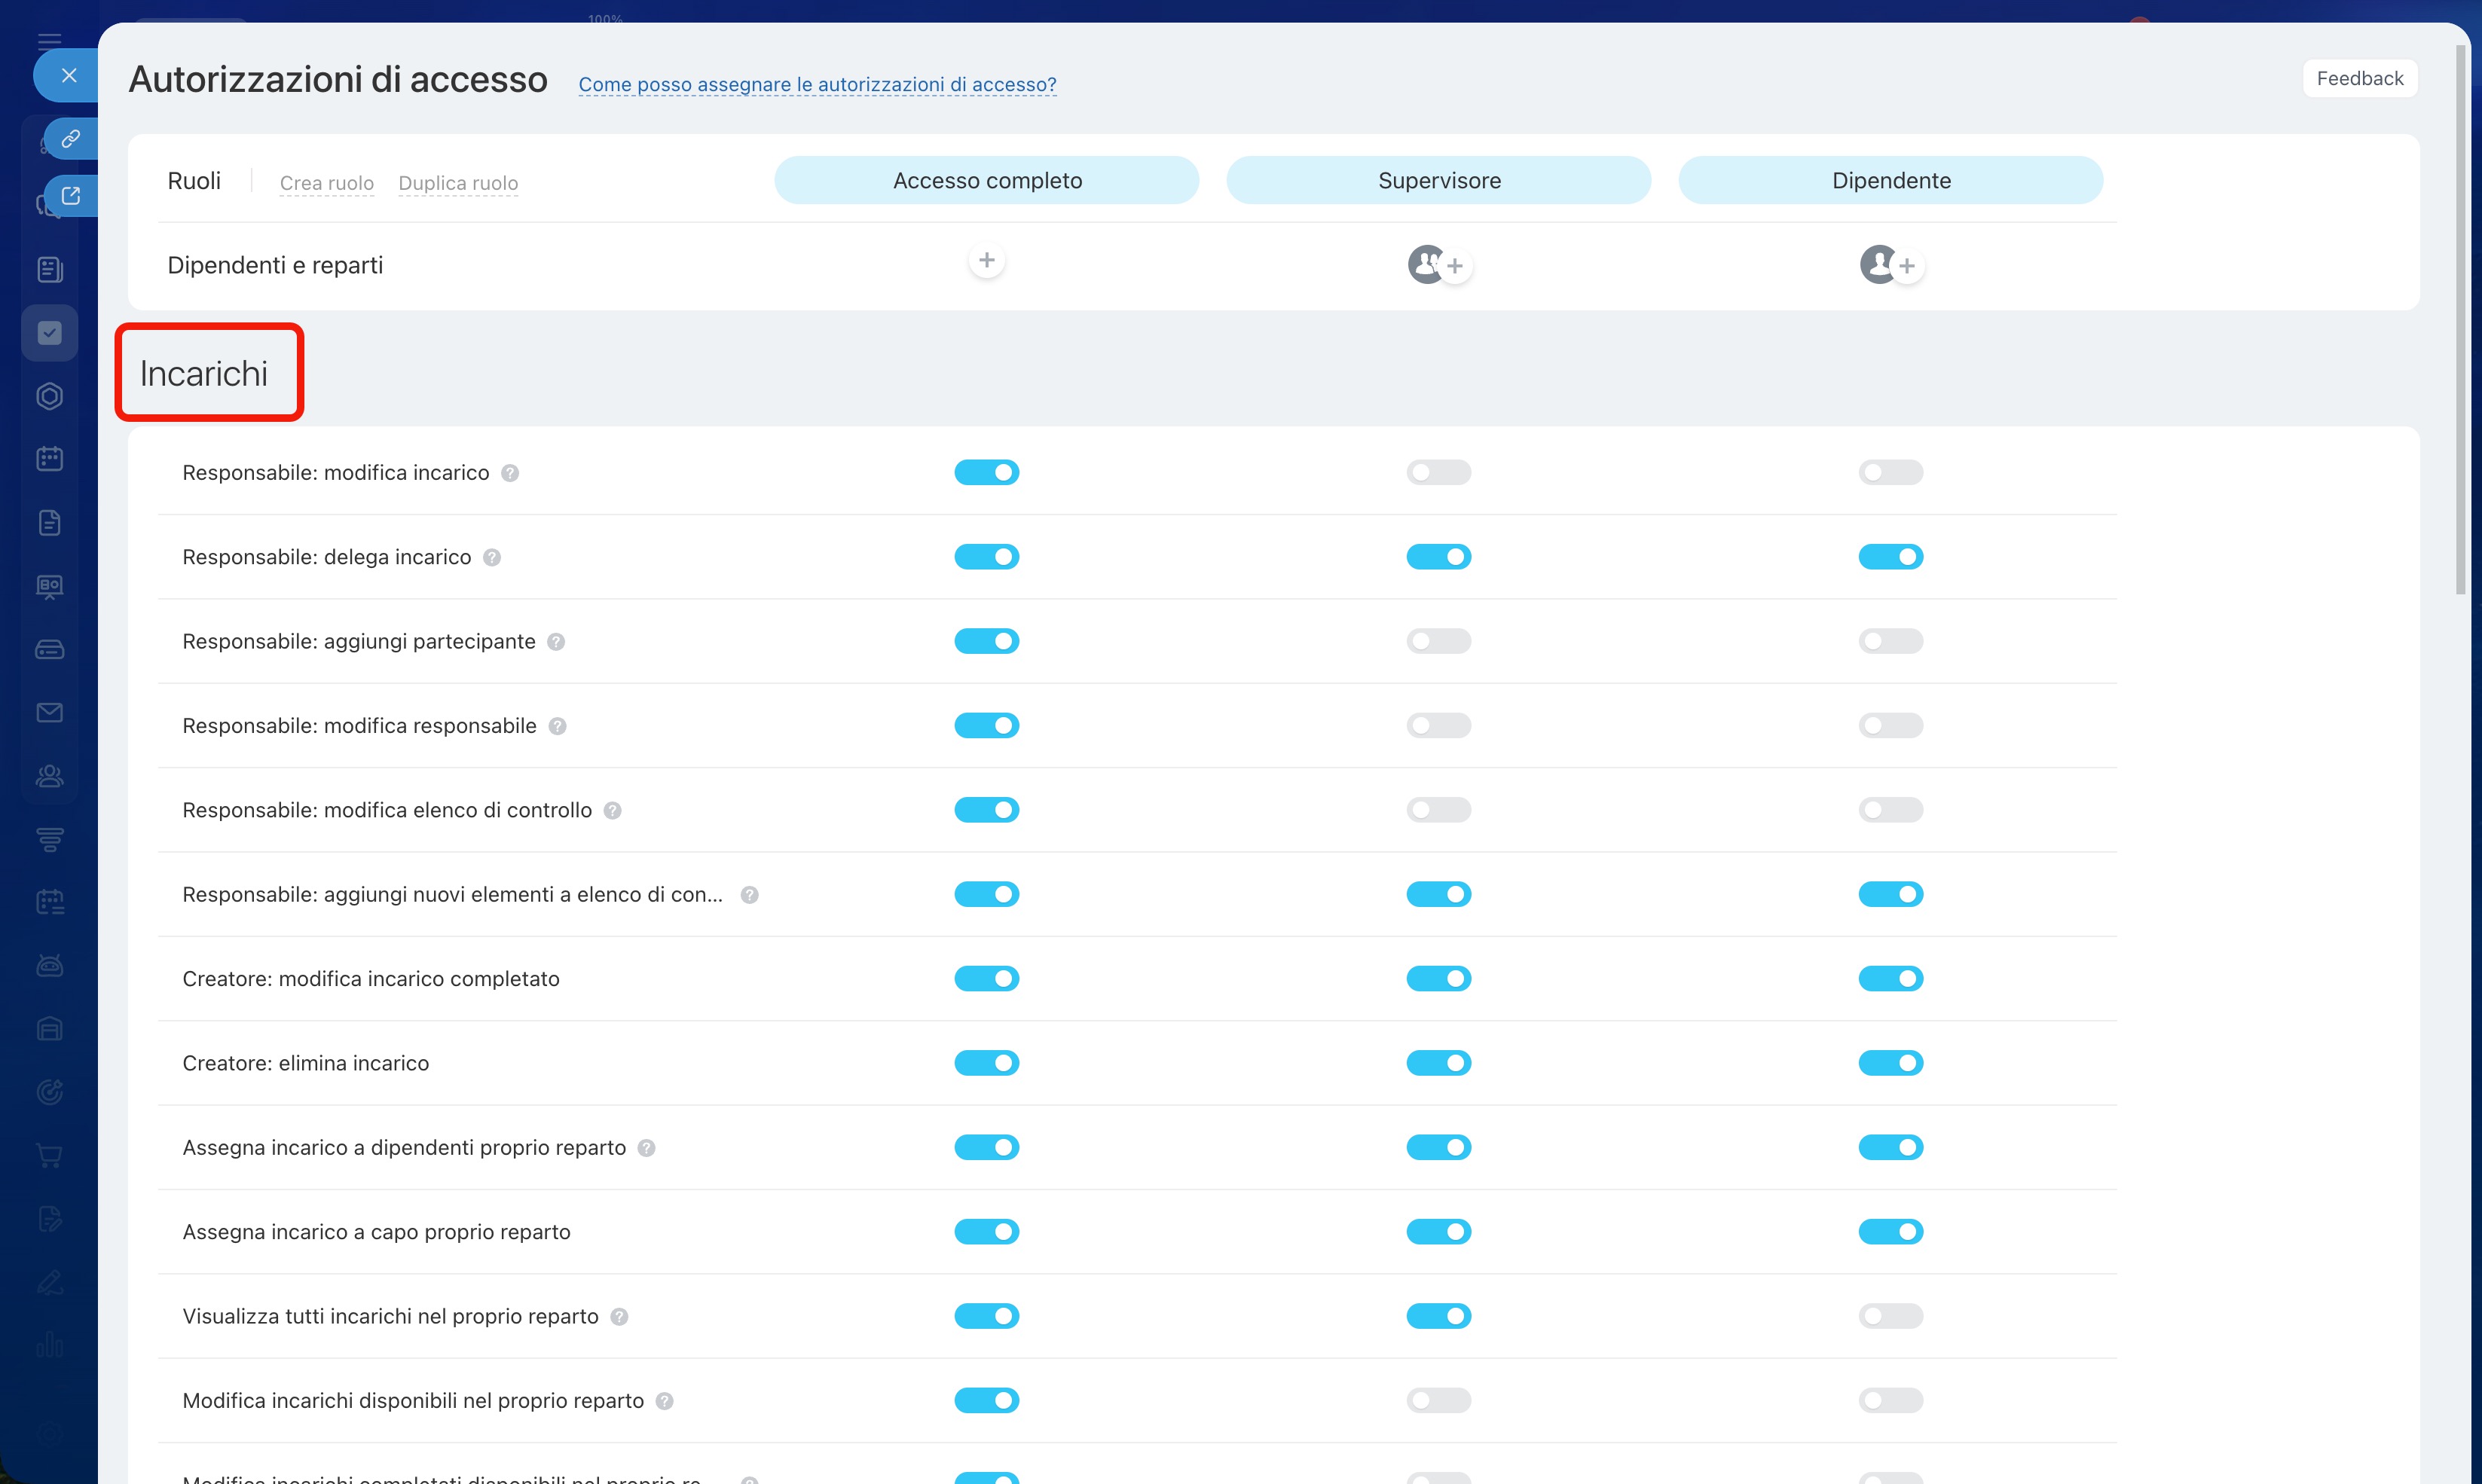Open the panel in a new window
The height and width of the screenshot is (1484, 2482).
point(70,196)
